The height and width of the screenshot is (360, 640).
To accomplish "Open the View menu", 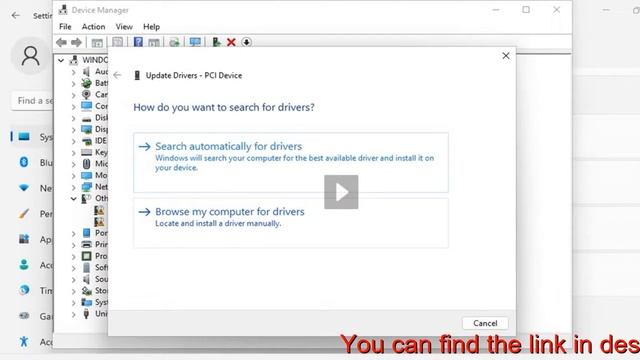I will [124, 27].
